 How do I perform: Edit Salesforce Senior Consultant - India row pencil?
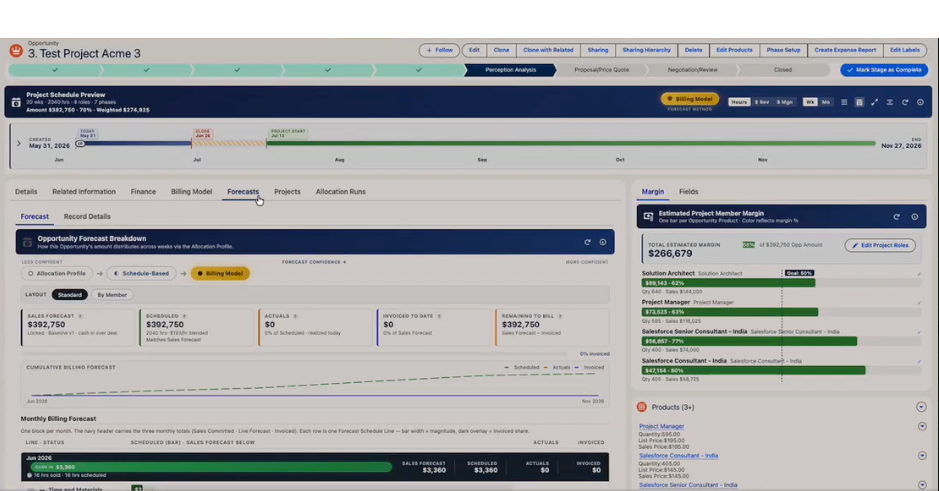click(x=919, y=332)
